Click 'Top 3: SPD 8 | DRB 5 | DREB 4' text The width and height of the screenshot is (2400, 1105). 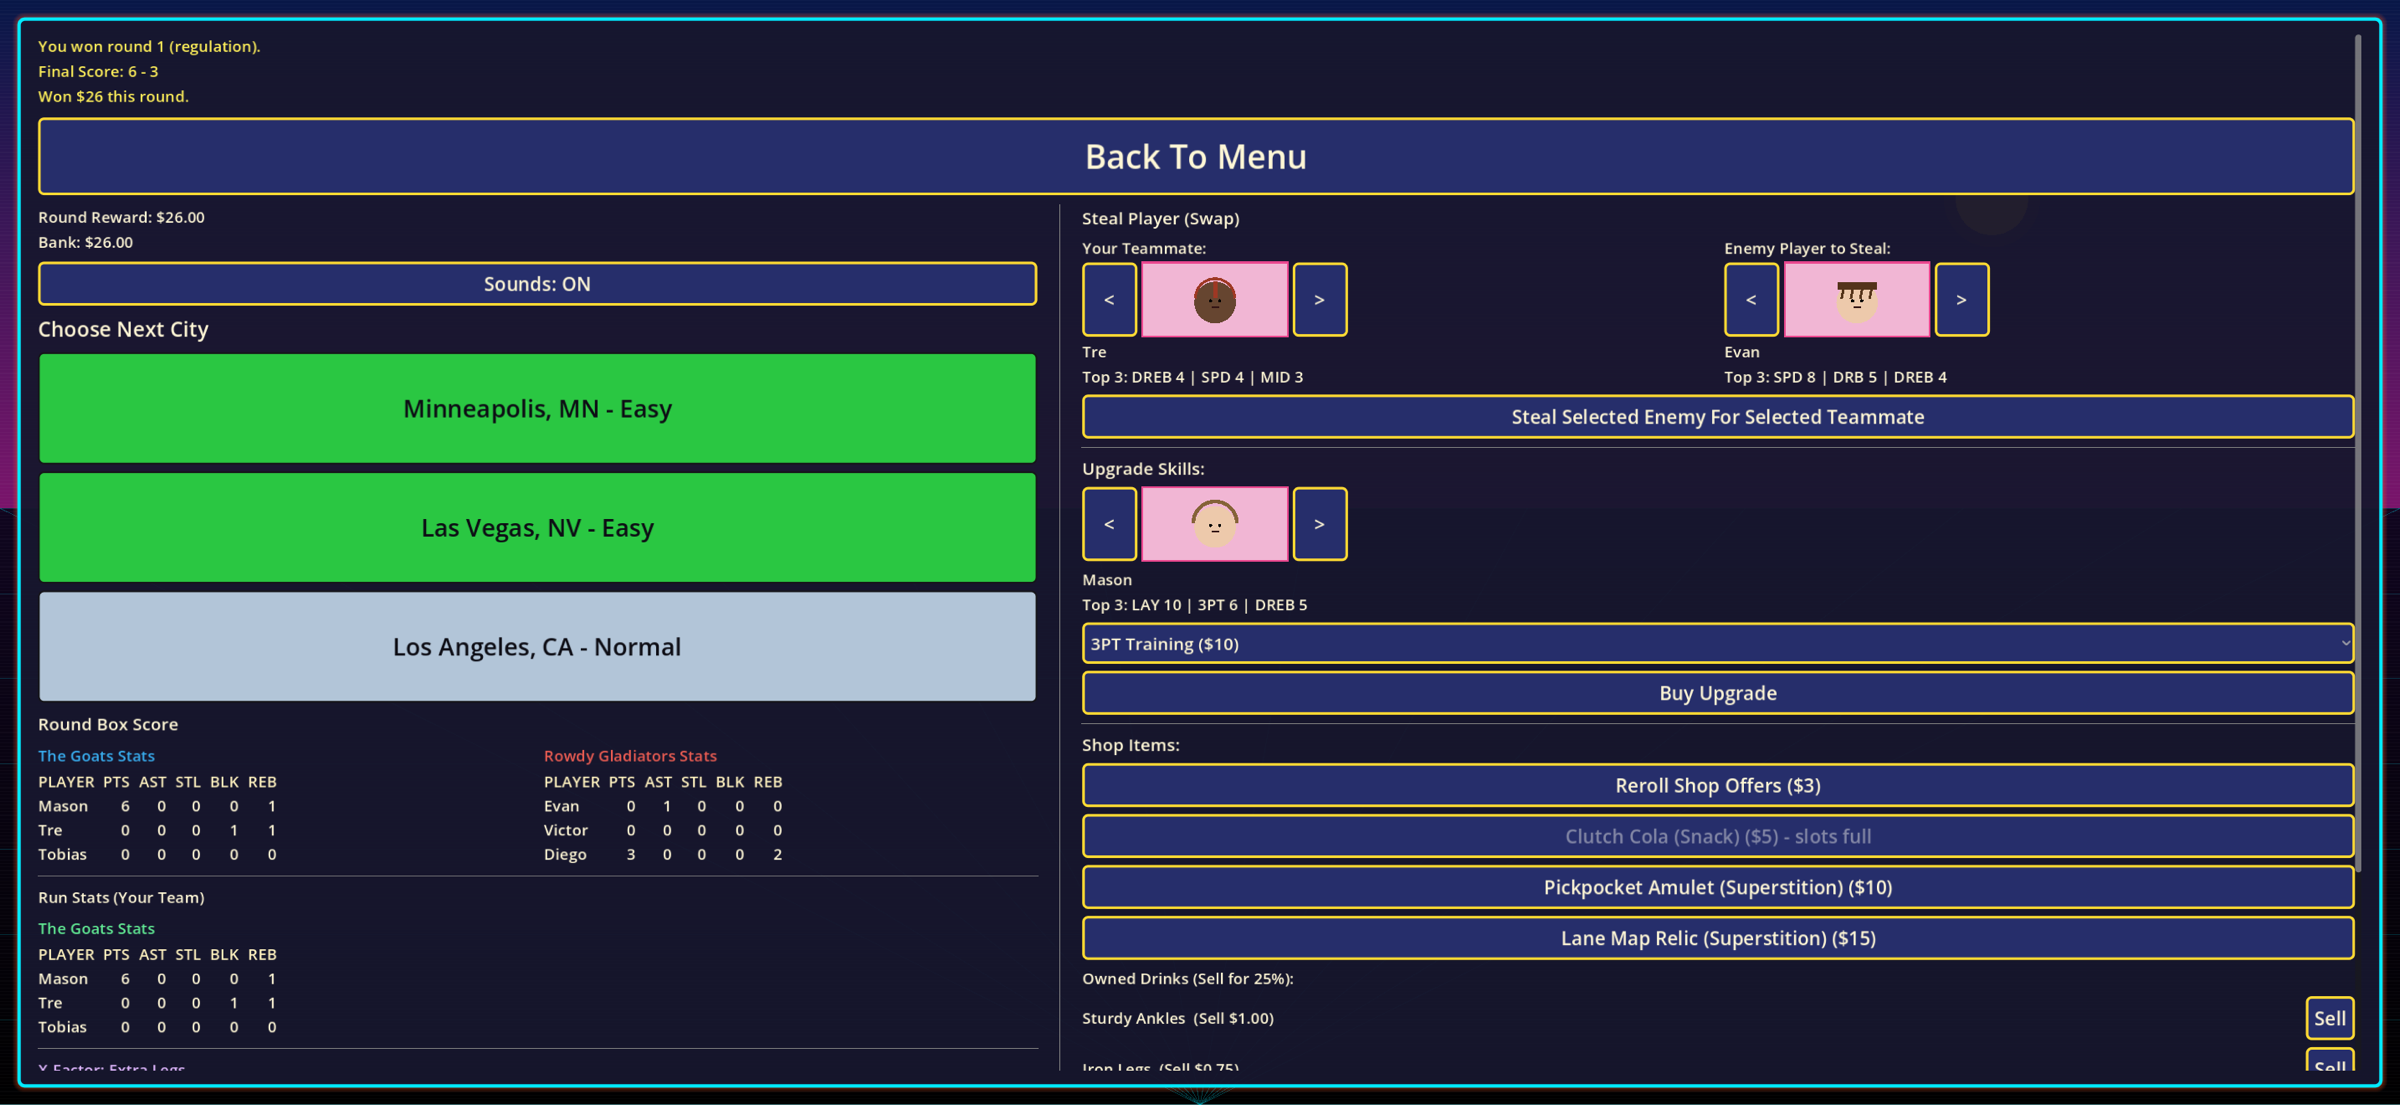(1835, 377)
